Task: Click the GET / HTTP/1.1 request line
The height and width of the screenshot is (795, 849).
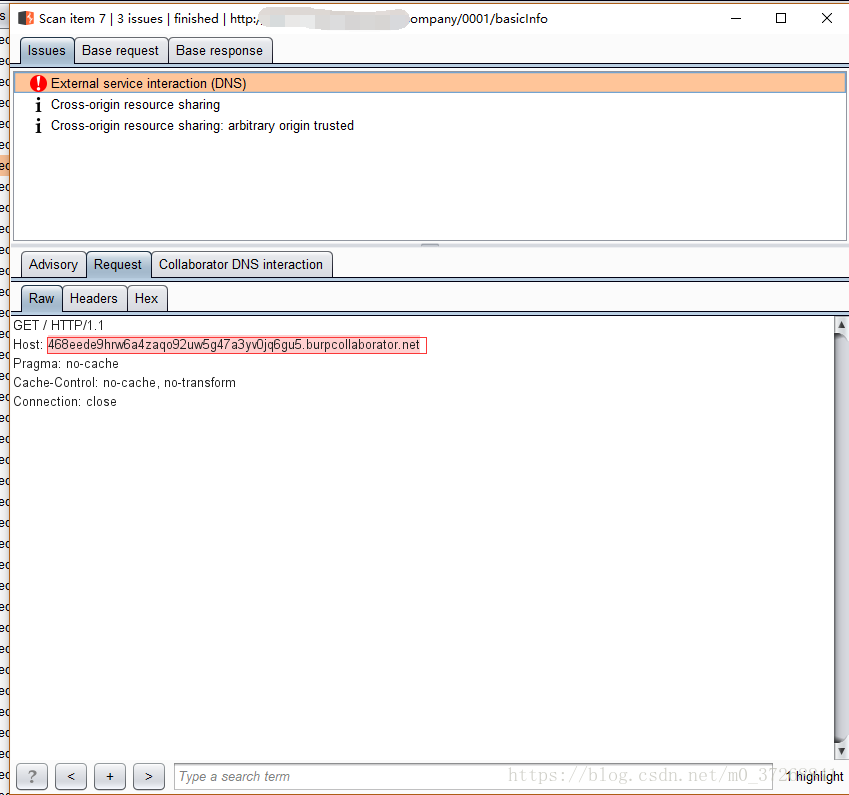Action: 58,325
